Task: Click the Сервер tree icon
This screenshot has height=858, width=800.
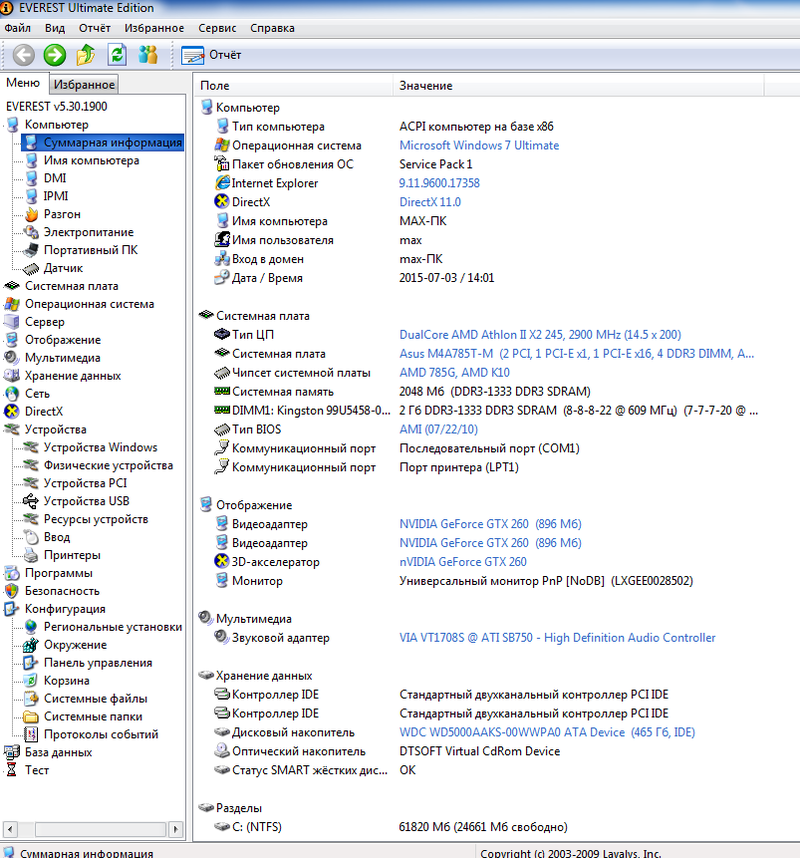Action: click(x=12, y=322)
